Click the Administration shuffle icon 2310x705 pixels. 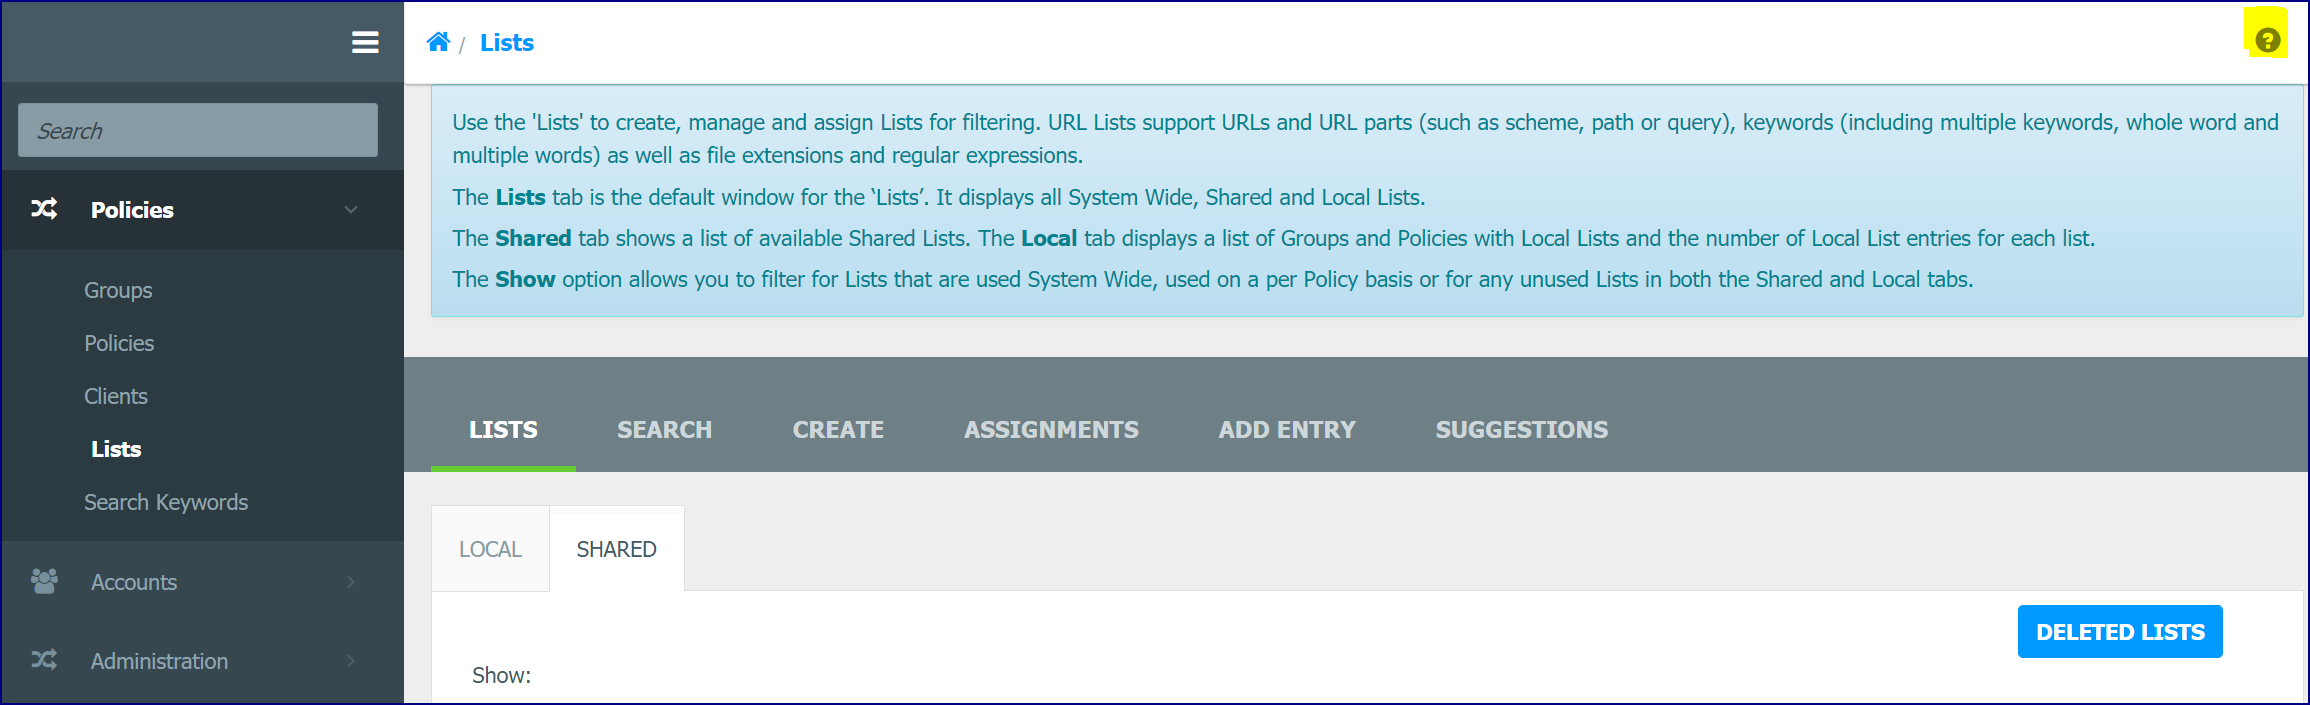pyautogui.click(x=44, y=660)
